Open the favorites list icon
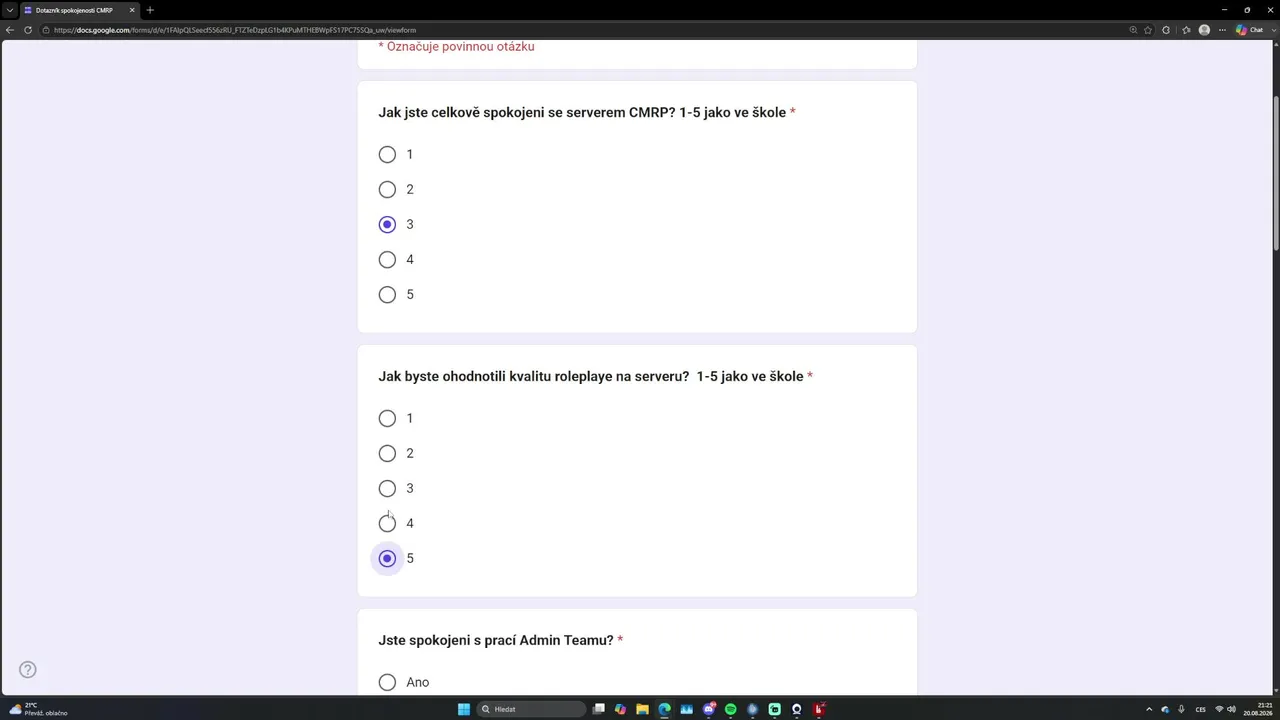The height and width of the screenshot is (720, 1280). [x=1186, y=30]
